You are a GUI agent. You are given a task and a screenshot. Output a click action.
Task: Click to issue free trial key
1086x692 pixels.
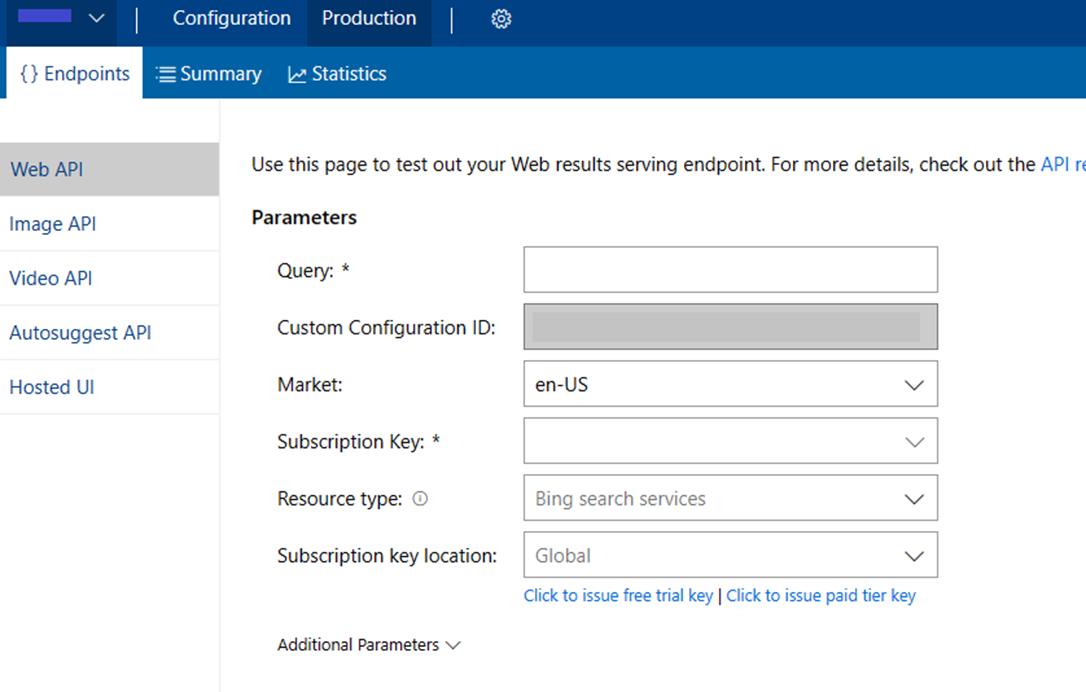[618, 595]
